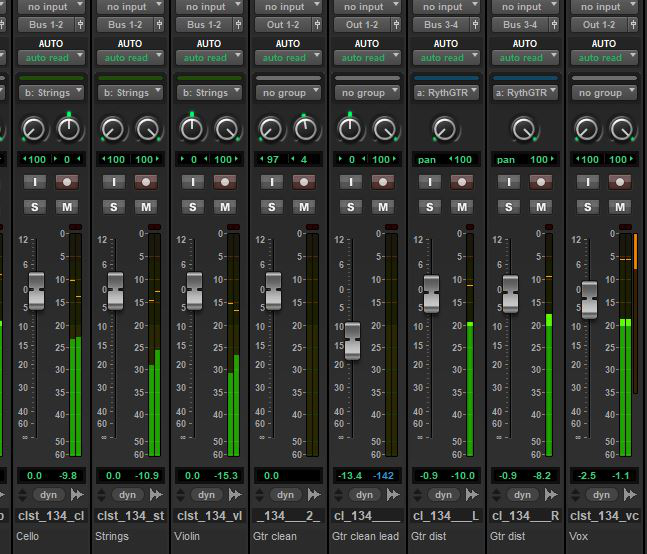This screenshot has width=647, height=554.
Task: Click clst_134_vc track name
Action: pyautogui.click(x=604, y=516)
